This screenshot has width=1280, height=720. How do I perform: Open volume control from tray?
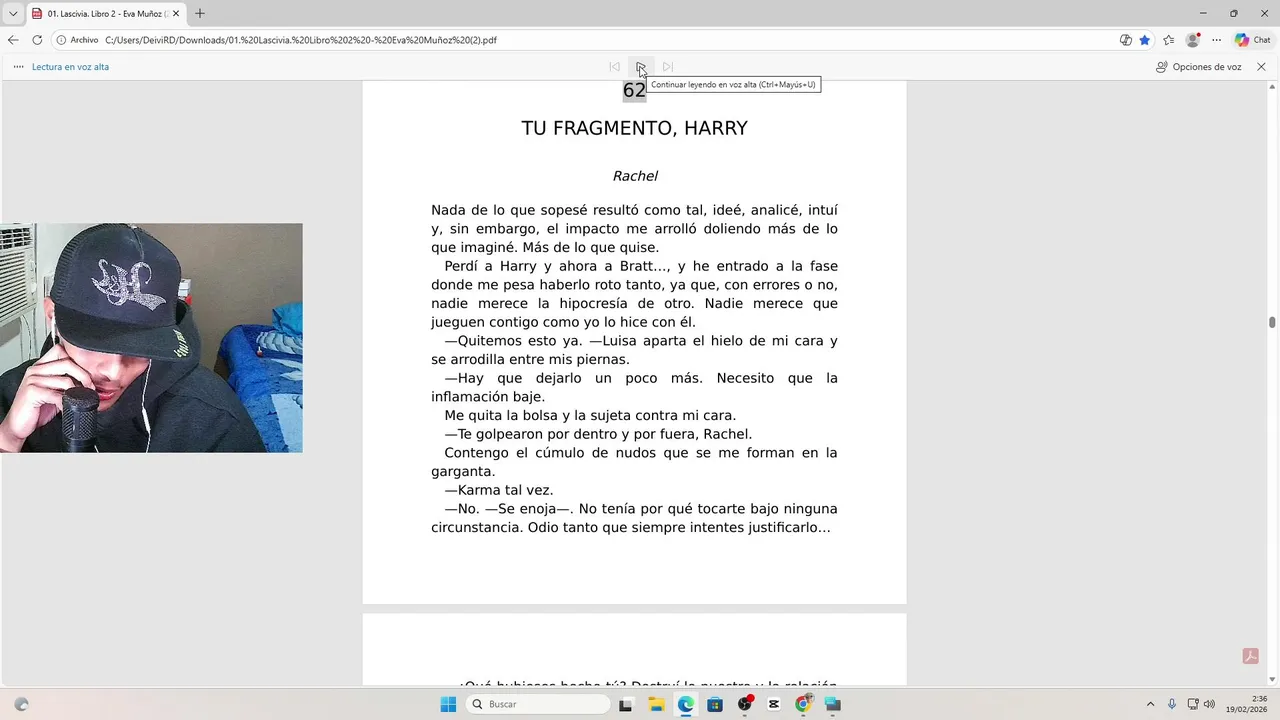(1209, 704)
